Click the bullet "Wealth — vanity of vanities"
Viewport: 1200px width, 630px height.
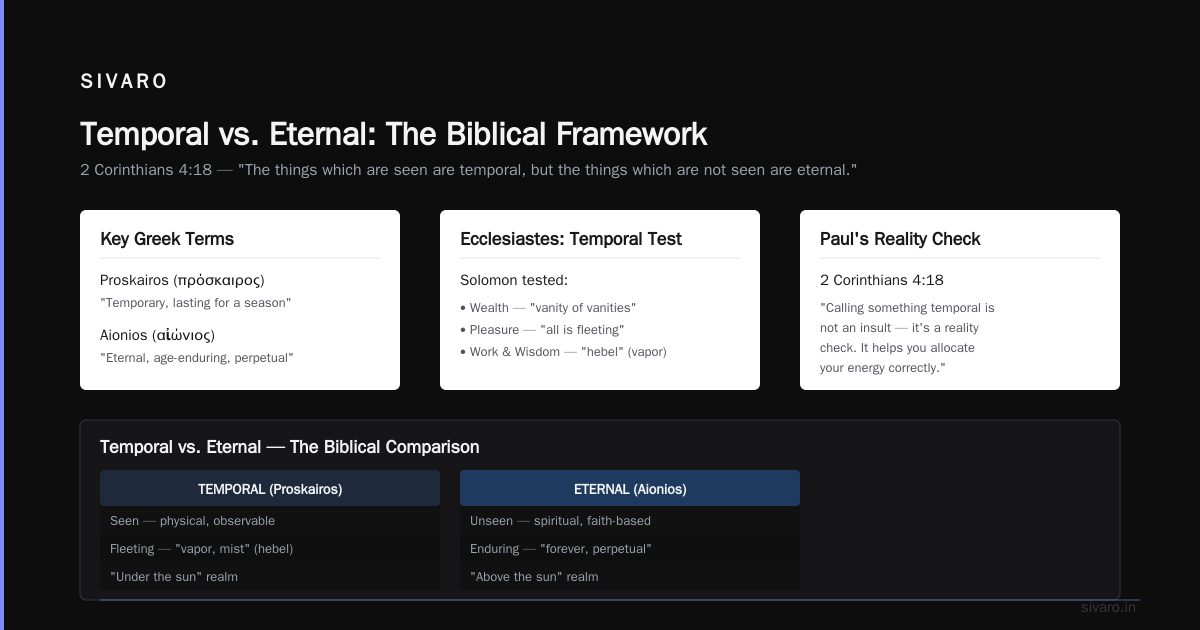[548, 308]
